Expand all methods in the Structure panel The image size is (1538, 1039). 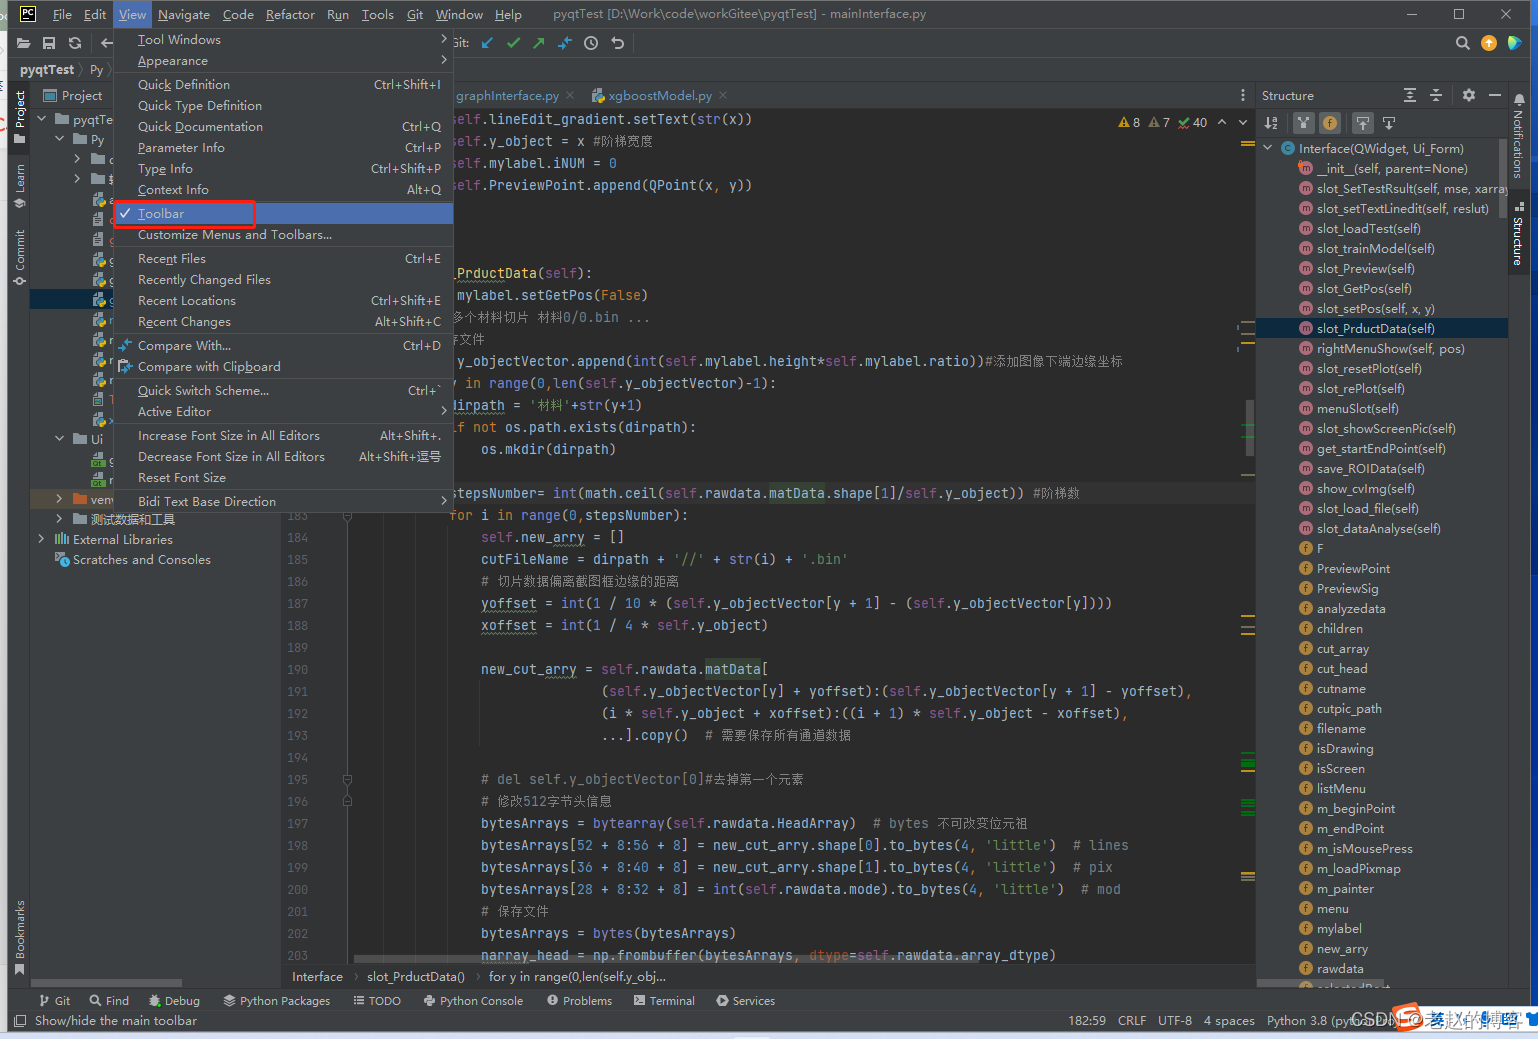click(1409, 95)
